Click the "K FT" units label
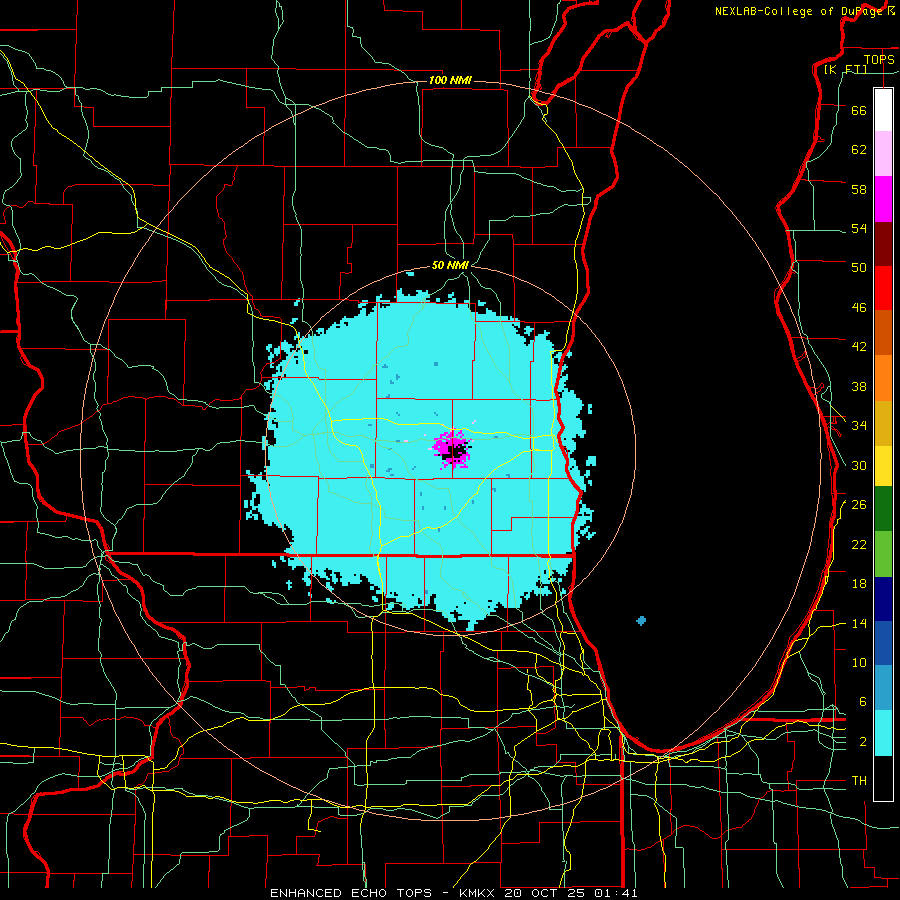900x900 pixels. click(845, 69)
